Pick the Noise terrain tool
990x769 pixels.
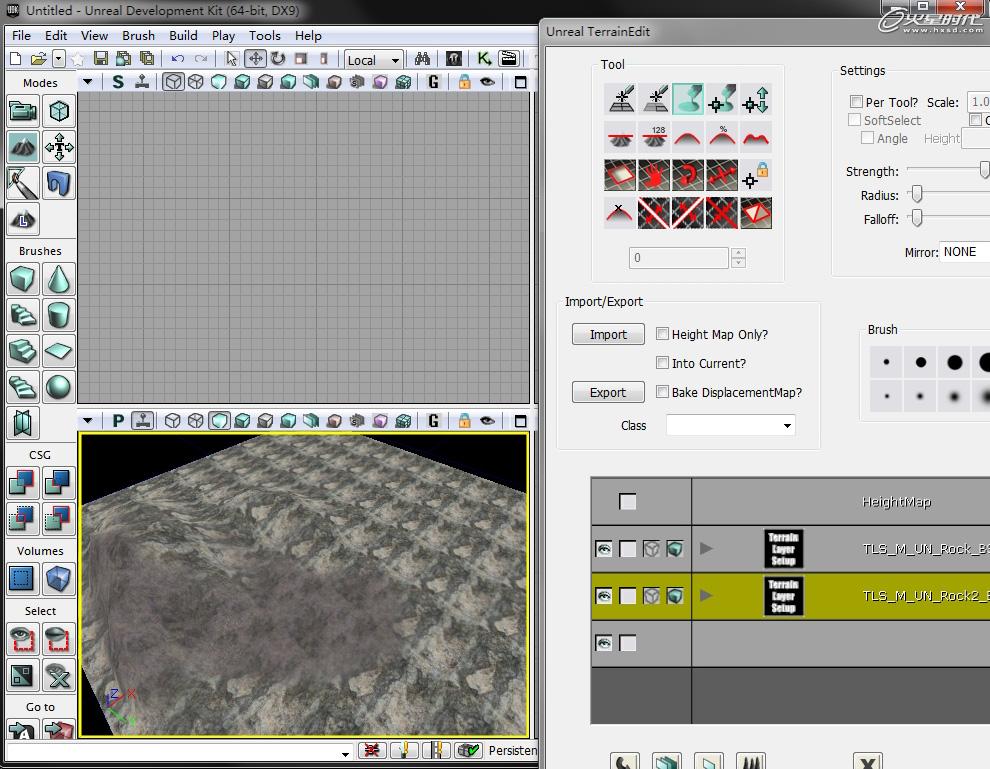coord(756,137)
